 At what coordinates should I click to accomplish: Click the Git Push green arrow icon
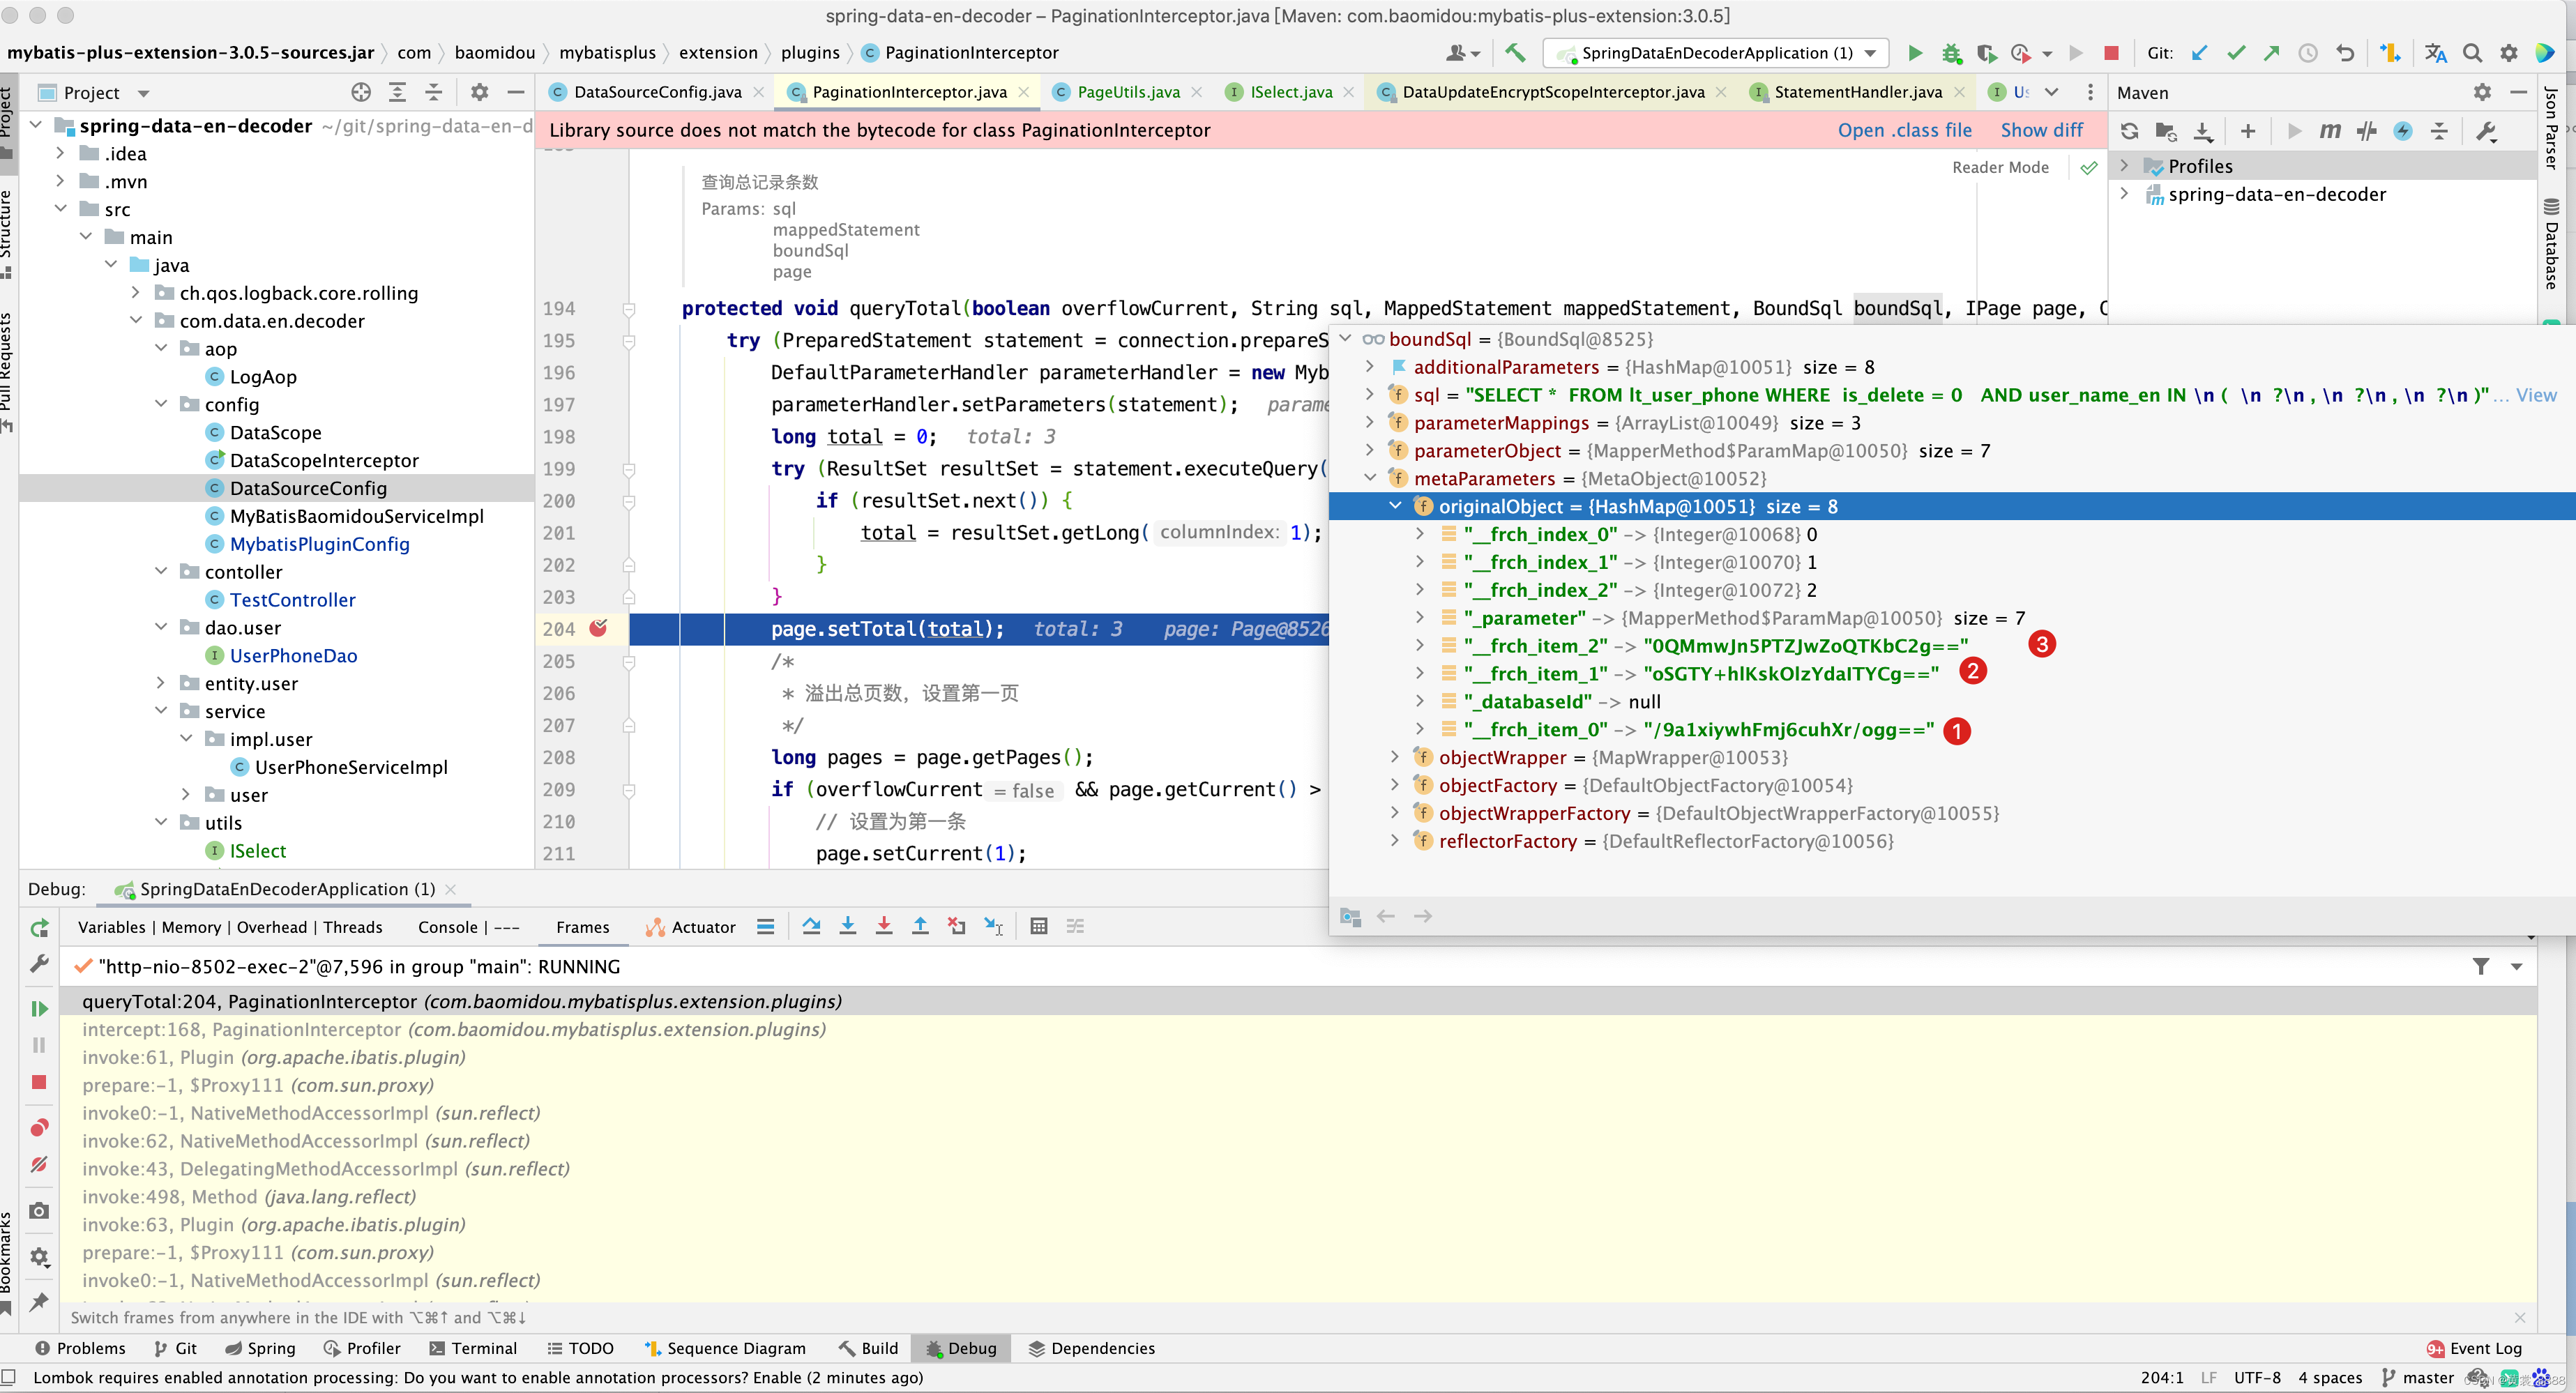pos(2272,53)
